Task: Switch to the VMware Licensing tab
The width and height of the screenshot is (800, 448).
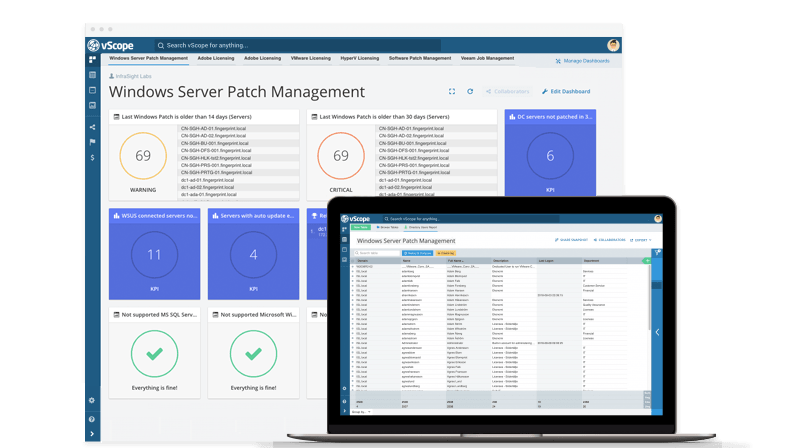Action: (311, 58)
